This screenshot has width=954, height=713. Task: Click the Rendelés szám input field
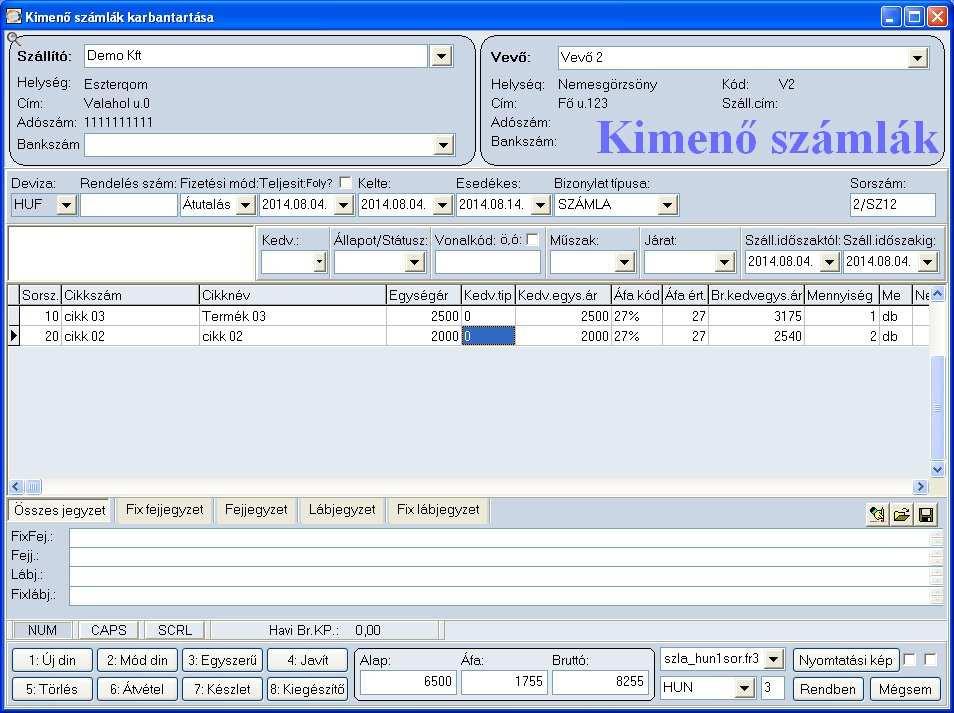tap(129, 205)
